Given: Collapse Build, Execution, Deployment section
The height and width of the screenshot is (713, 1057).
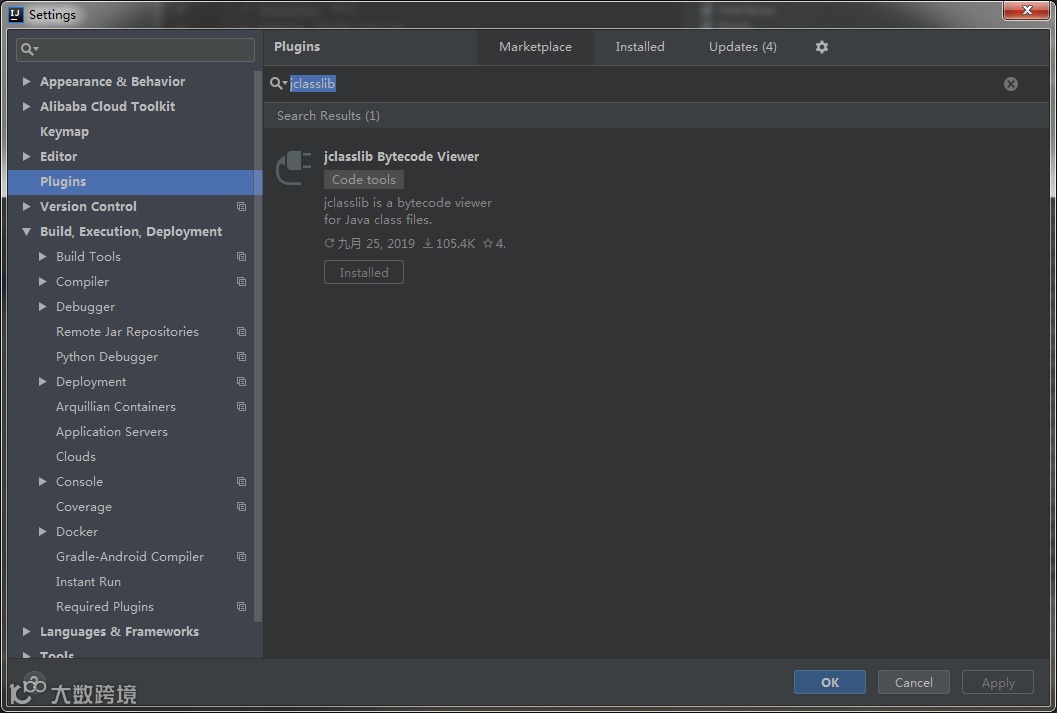Looking at the screenshot, I should 26,231.
